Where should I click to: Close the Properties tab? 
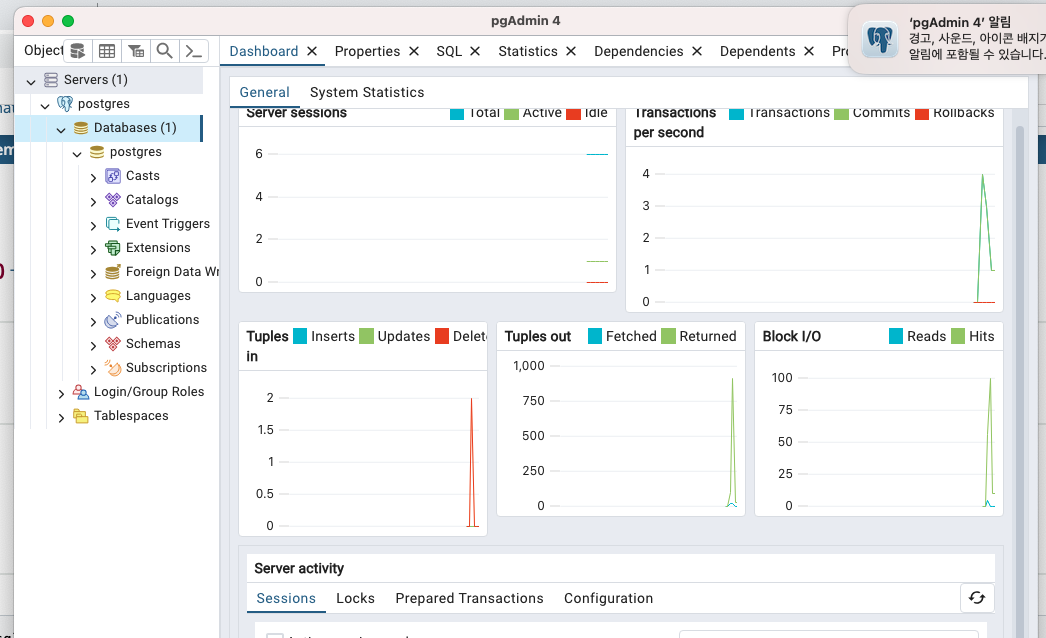click(414, 51)
